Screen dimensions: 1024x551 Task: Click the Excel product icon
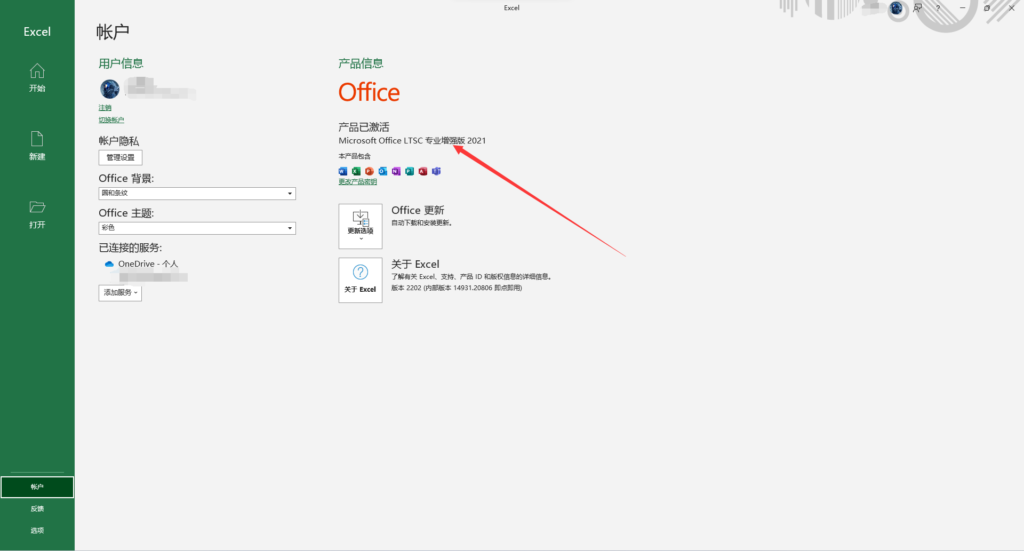tap(356, 171)
